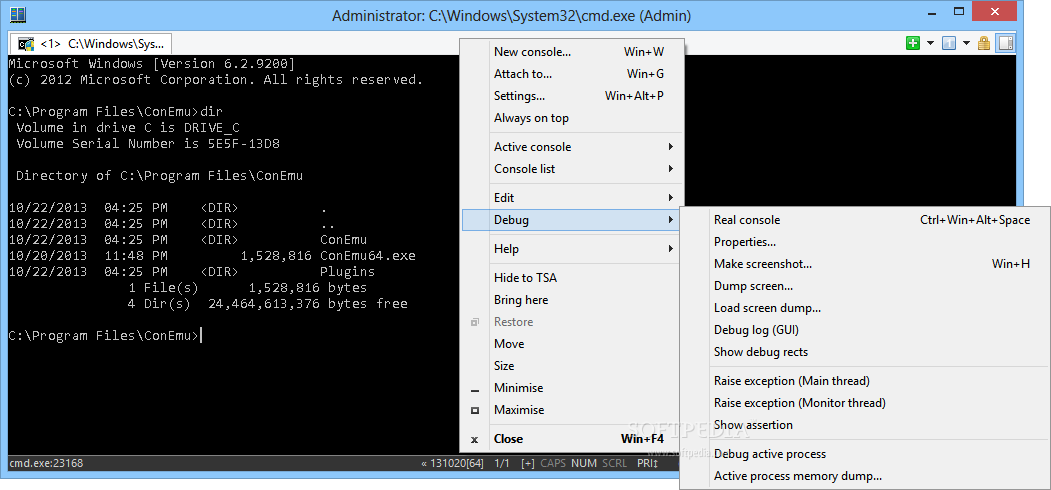Click the Plugins directory entry in the listing
1051x490 pixels.
coord(347,271)
